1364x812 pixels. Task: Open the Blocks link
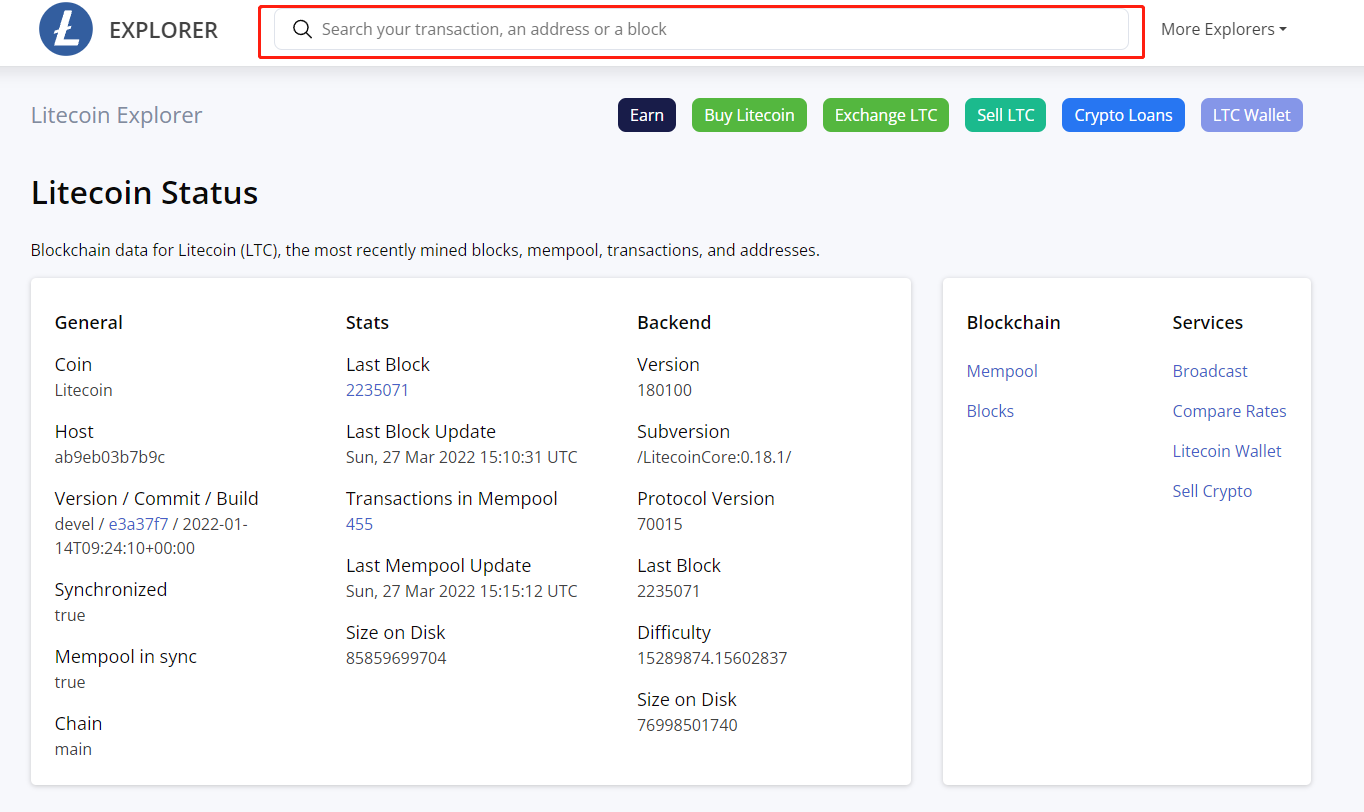pos(990,411)
